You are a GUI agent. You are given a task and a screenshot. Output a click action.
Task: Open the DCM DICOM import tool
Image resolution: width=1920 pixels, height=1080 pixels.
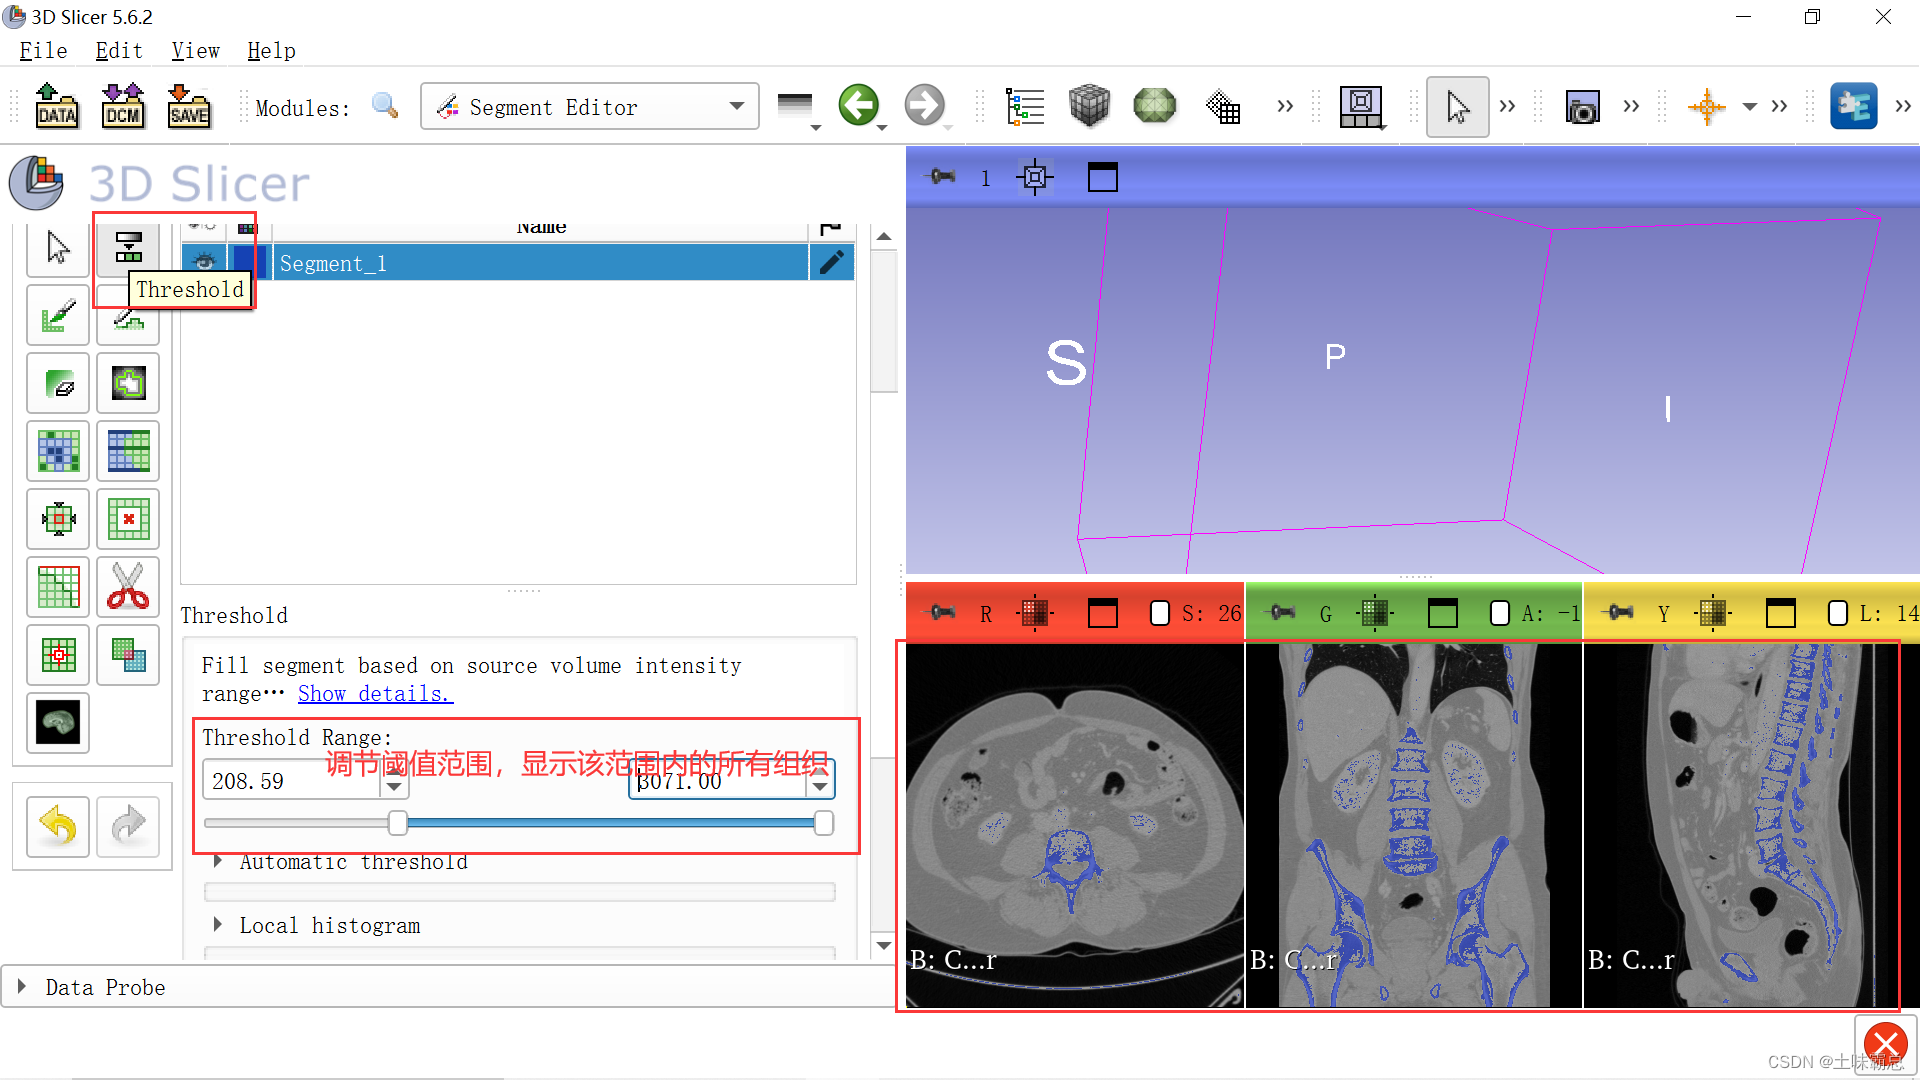(122, 106)
